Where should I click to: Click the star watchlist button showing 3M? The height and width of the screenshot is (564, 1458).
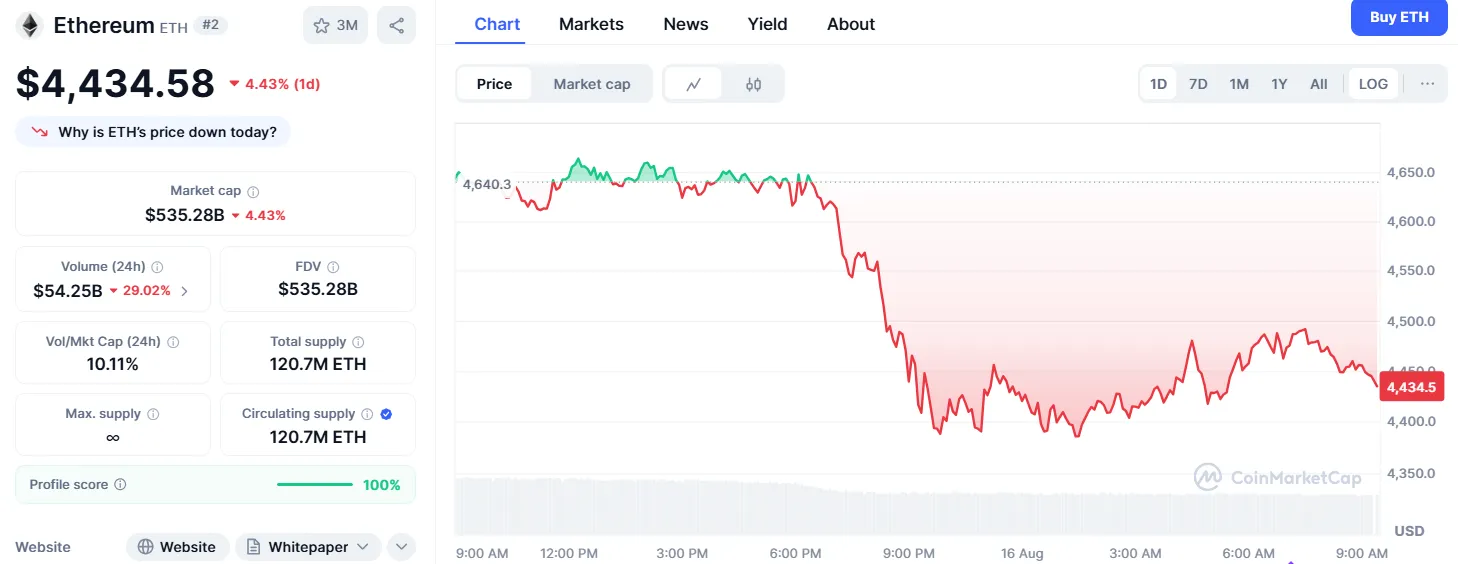coord(335,26)
